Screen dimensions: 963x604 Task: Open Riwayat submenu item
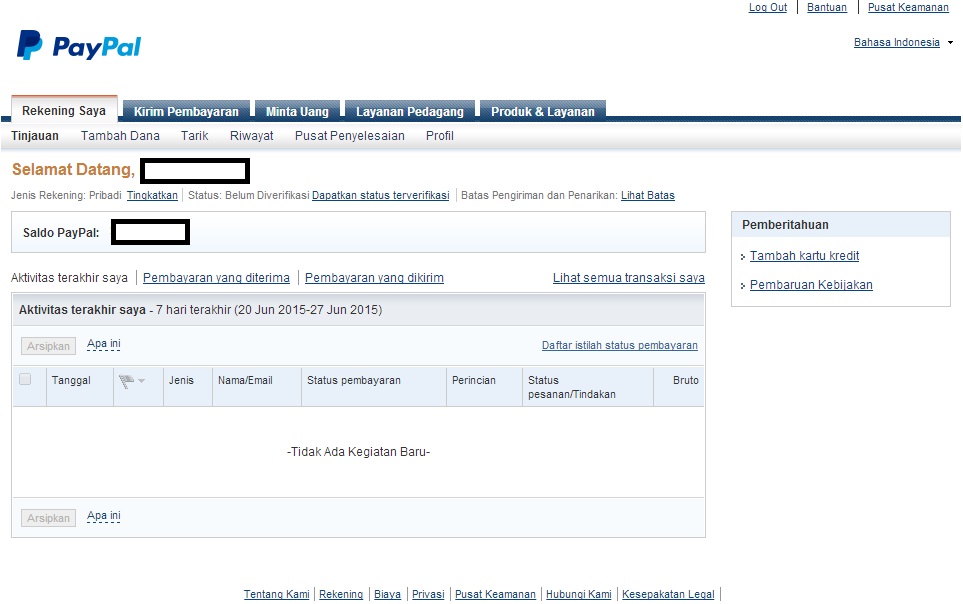point(252,136)
